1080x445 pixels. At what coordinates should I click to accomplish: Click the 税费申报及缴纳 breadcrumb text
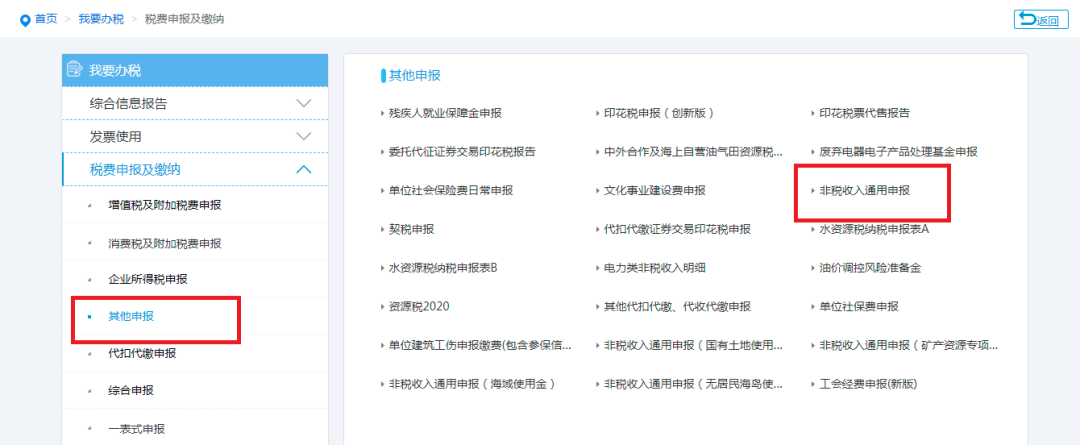tap(184, 19)
